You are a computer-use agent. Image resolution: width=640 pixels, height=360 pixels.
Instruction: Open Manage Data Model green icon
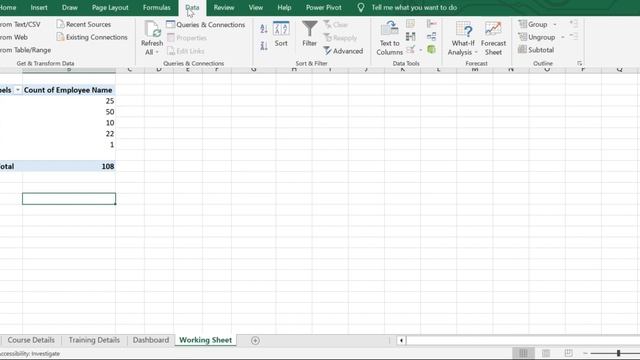[431, 50]
